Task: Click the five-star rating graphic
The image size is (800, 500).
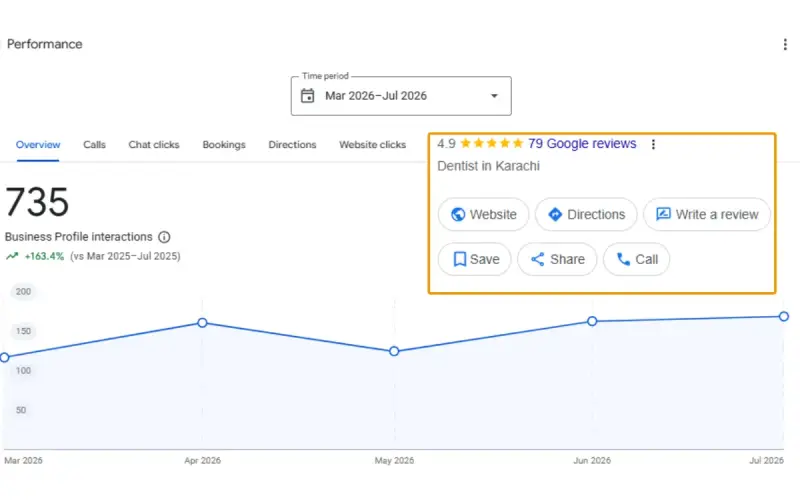Action: click(x=491, y=143)
